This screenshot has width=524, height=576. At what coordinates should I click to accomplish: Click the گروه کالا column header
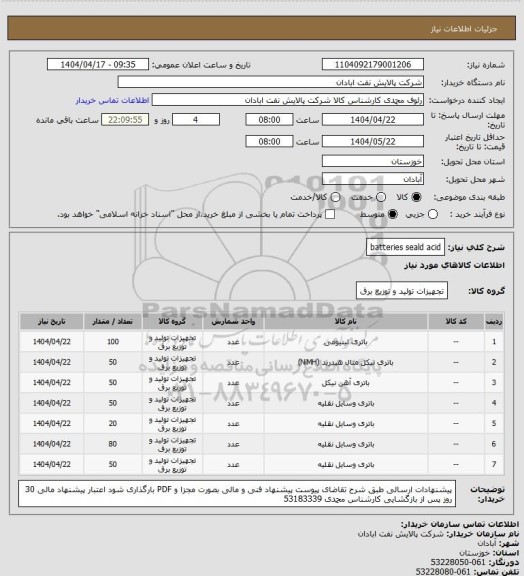click(172, 321)
